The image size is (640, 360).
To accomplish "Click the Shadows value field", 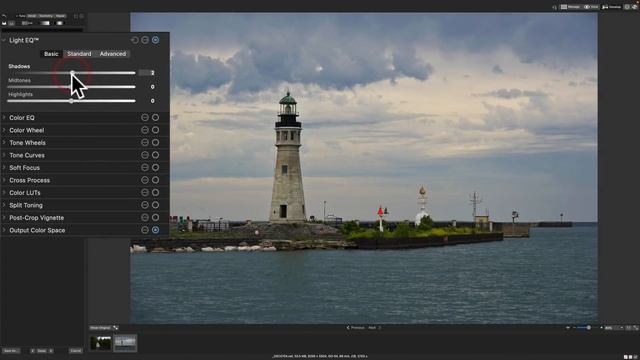I will 147,73.
